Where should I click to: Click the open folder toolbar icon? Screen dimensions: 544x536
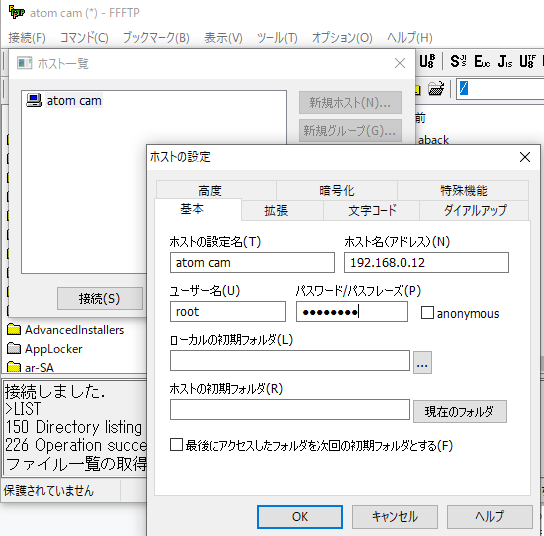coord(436,88)
